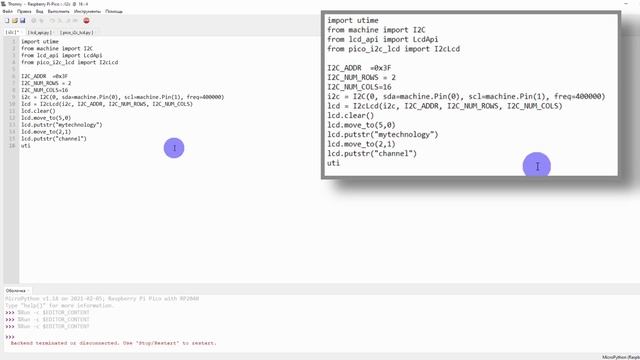This screenshot has width=640, height=360.
Task: Create a new file with toolbar icon
Action: click(7, 20)
